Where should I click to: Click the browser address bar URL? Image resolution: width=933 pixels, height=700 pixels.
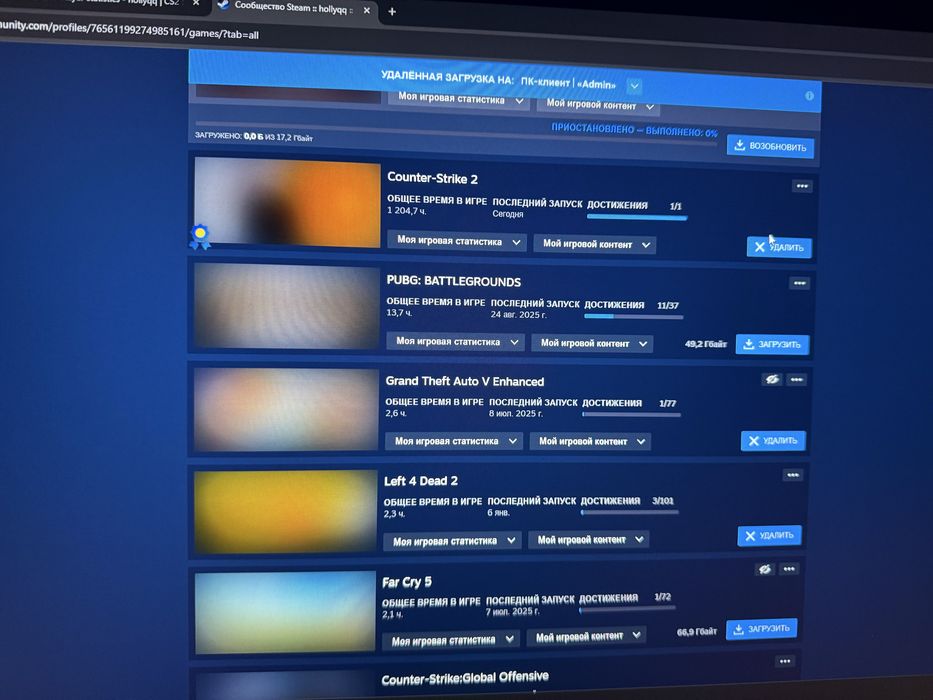(x=129, y=30)
